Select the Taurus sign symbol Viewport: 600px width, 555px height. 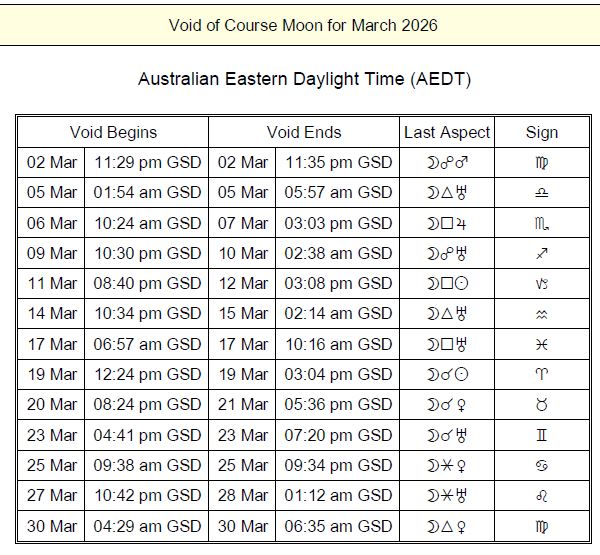tap(541, 405)
